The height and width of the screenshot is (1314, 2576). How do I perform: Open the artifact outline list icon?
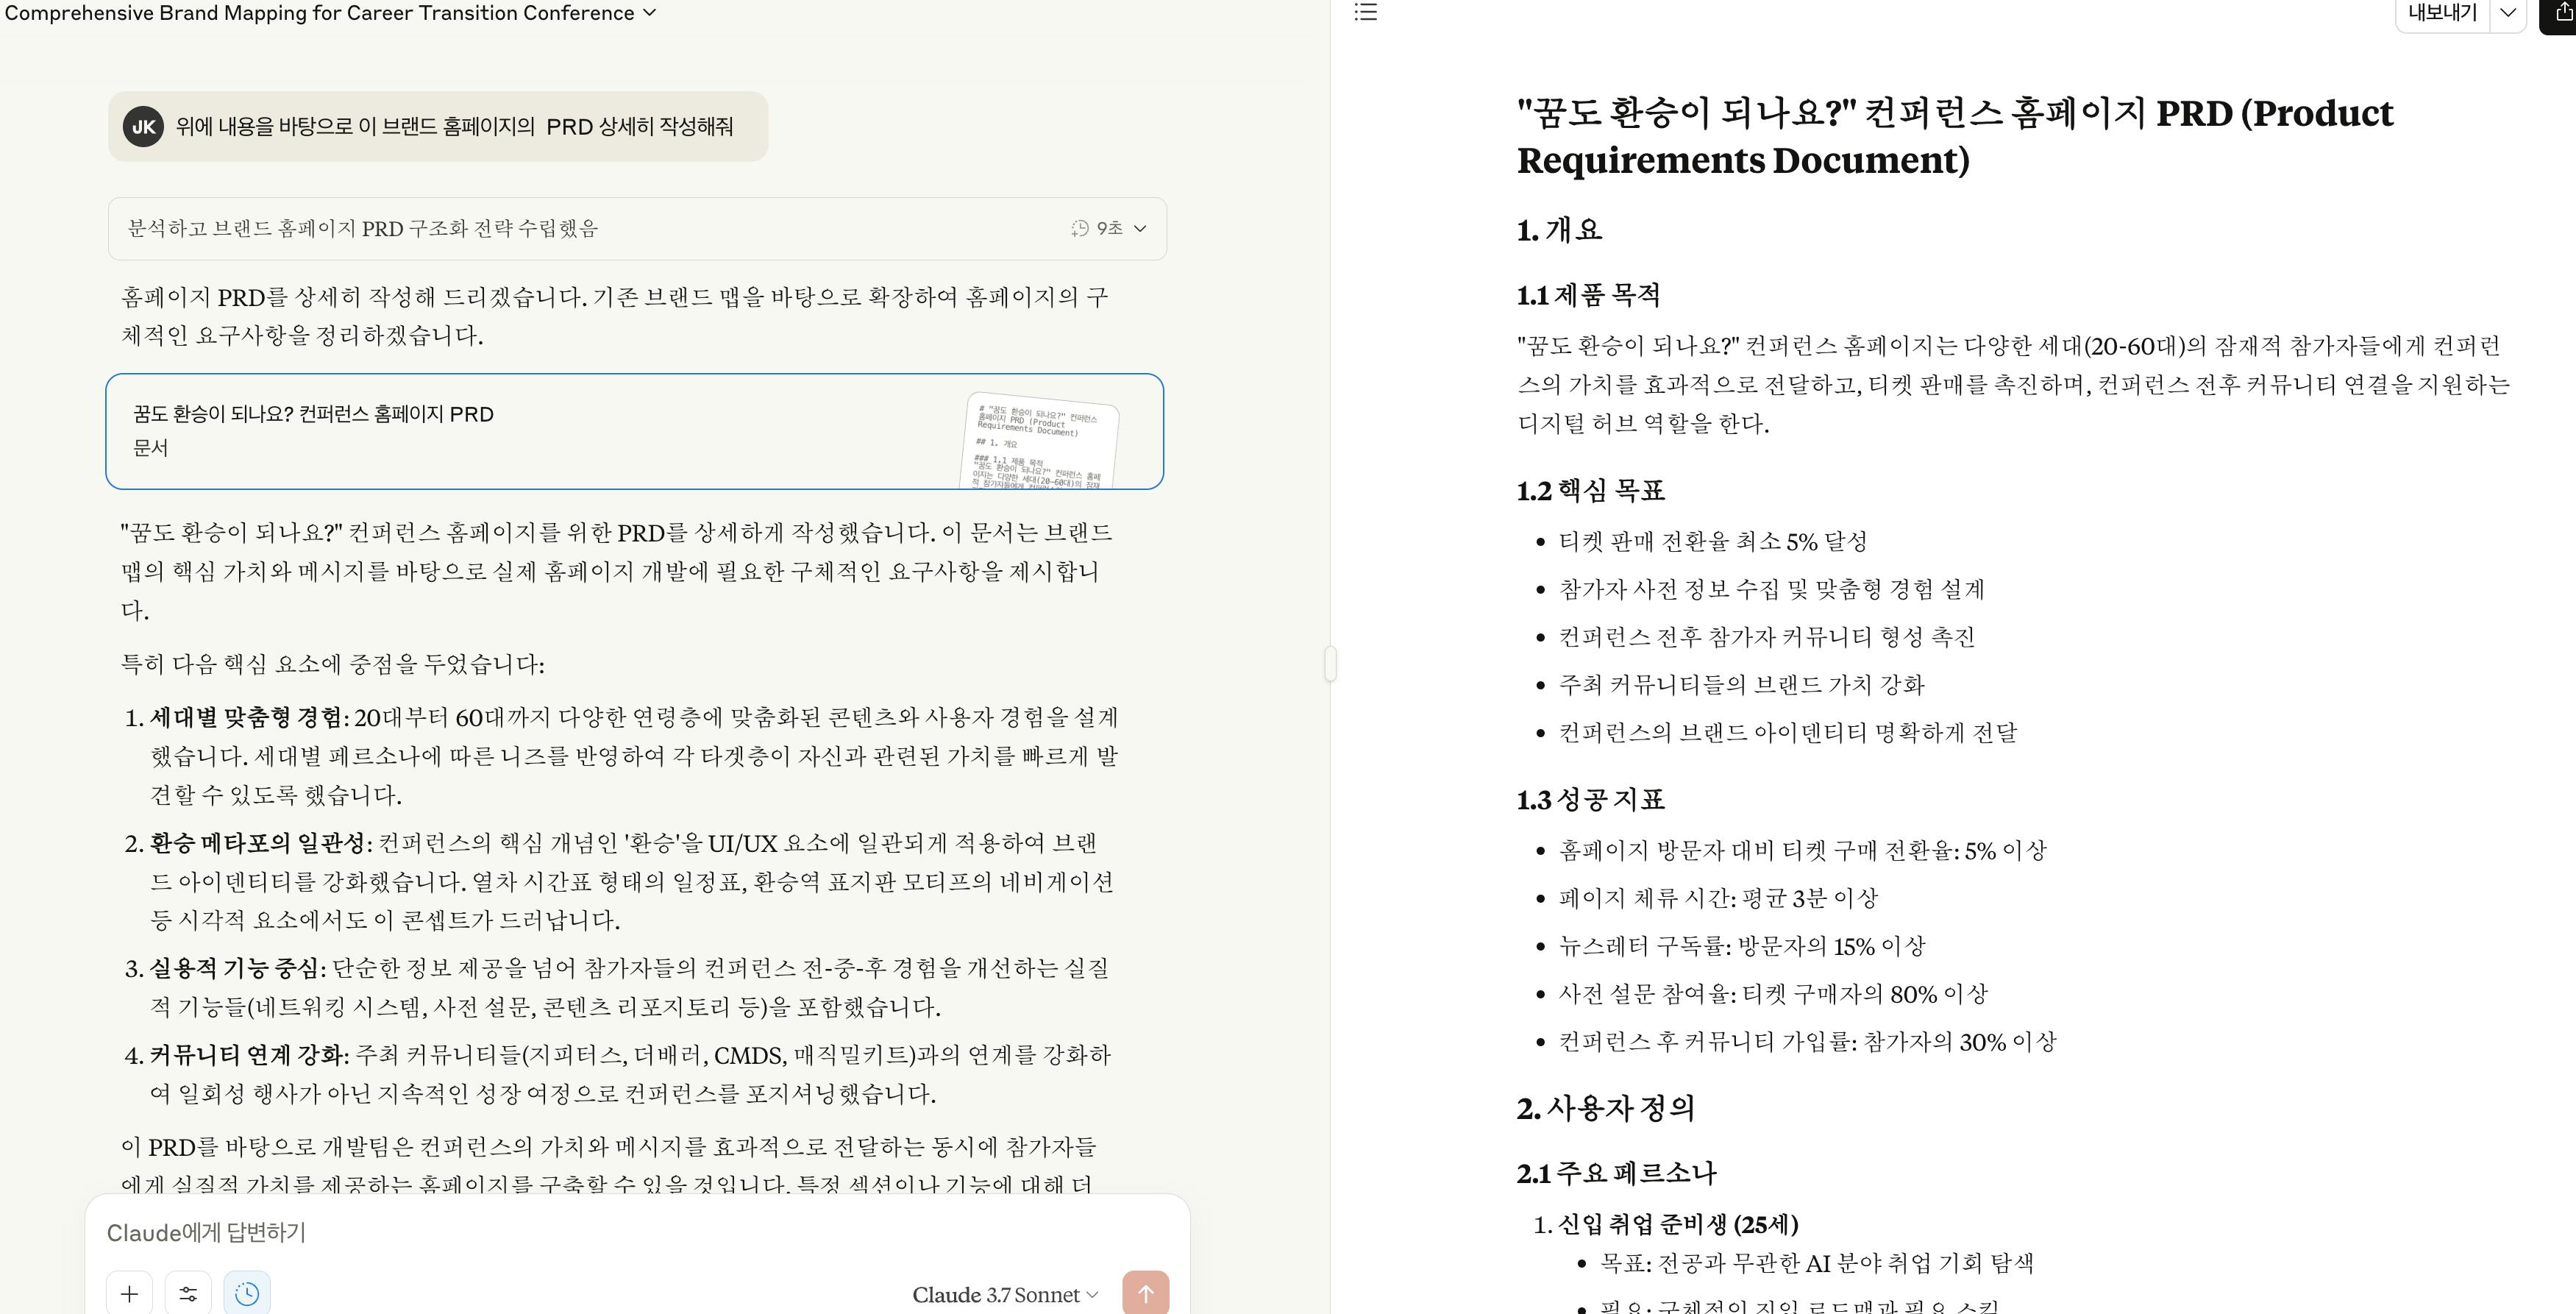pyautogui.click(x=1365, y=12)
